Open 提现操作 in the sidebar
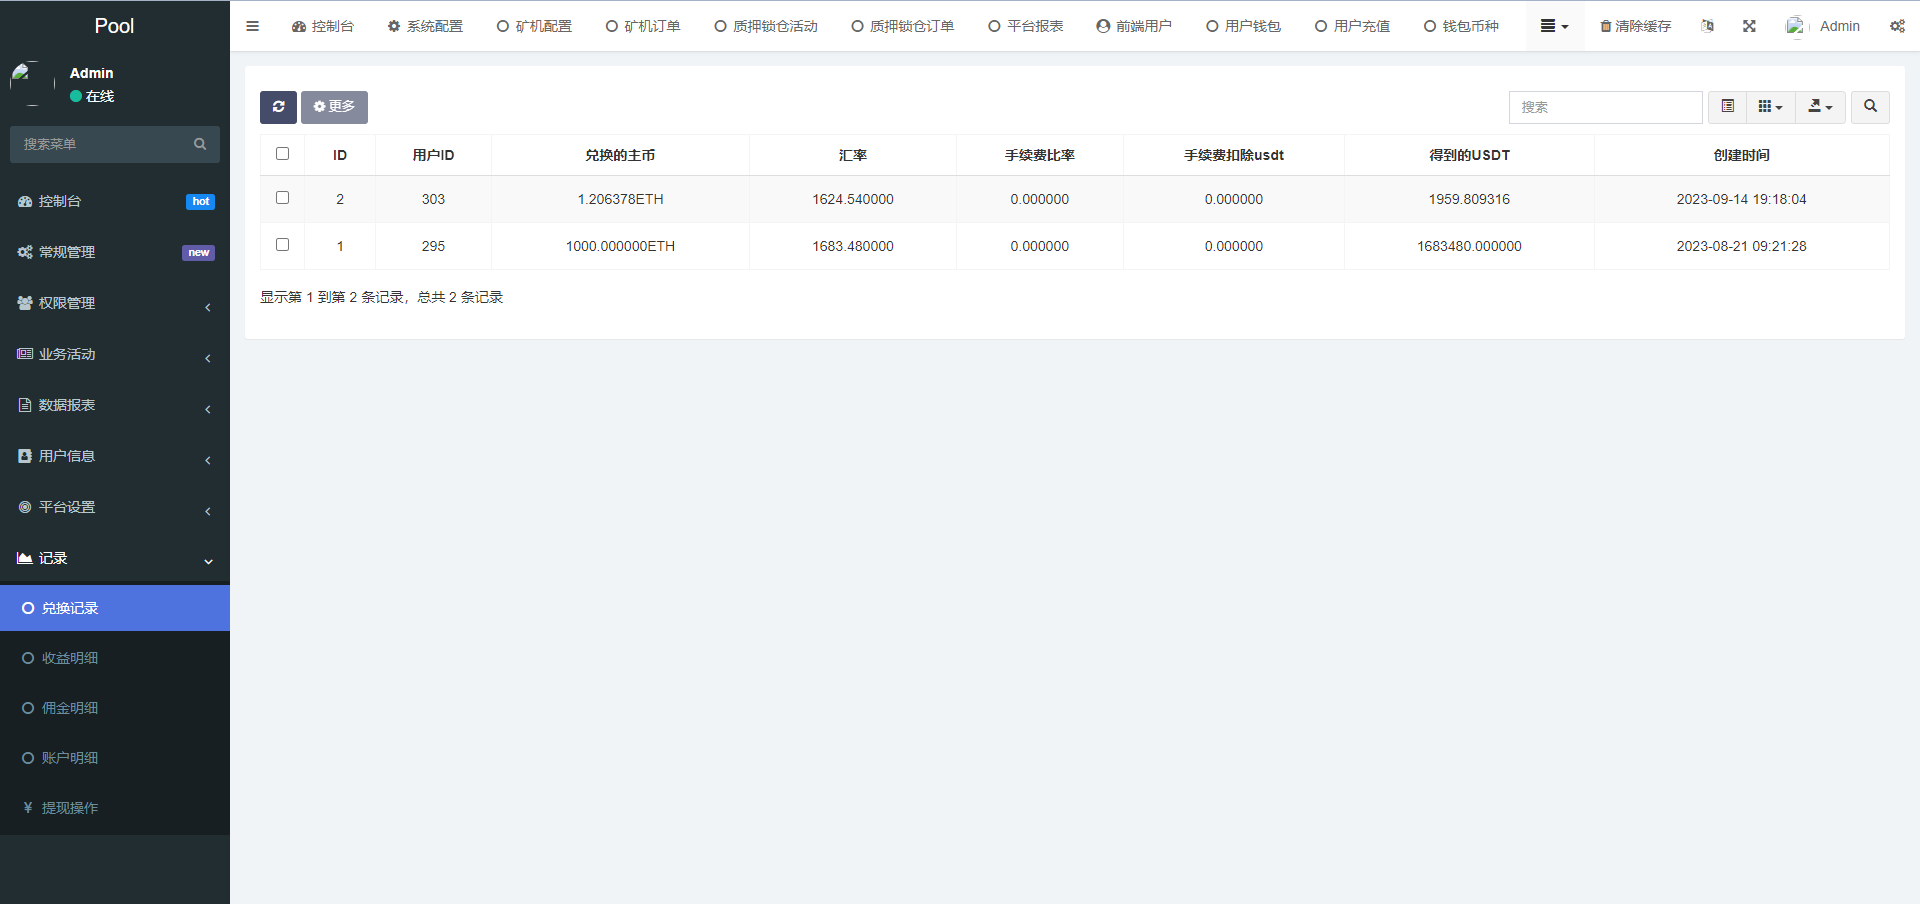The width and height of the screenshot is (1920, 904). click(68, 807)
